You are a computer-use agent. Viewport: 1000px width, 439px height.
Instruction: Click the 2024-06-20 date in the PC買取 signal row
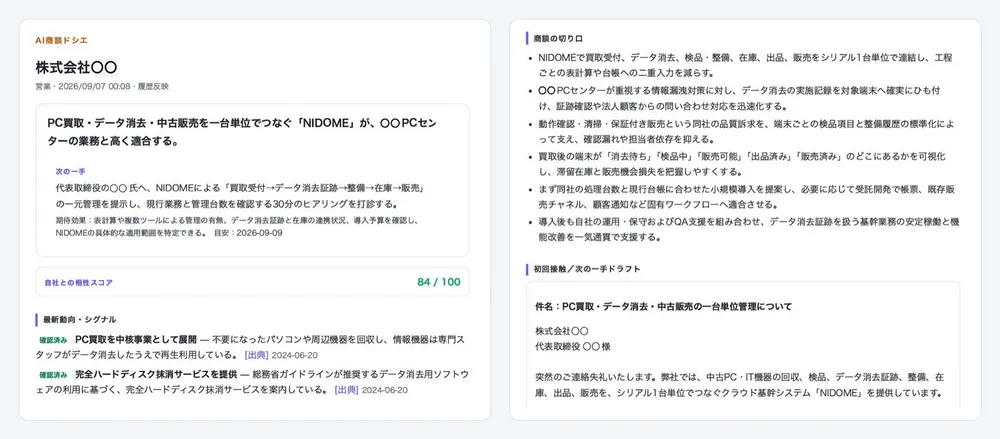(x=295, y=355)
